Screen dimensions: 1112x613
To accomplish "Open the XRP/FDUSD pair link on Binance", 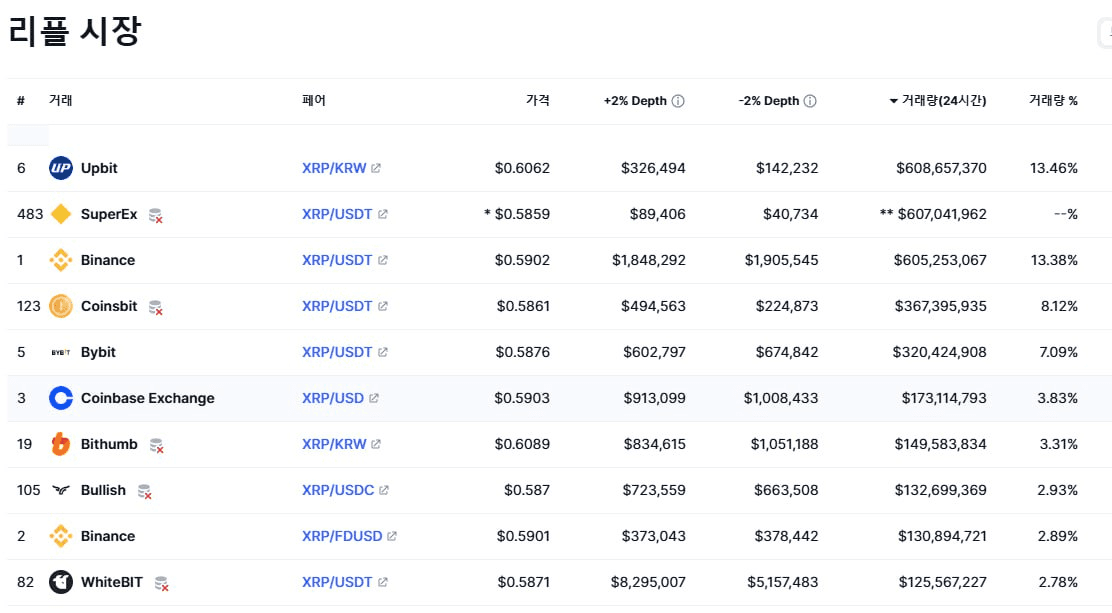I will [342, 536].
